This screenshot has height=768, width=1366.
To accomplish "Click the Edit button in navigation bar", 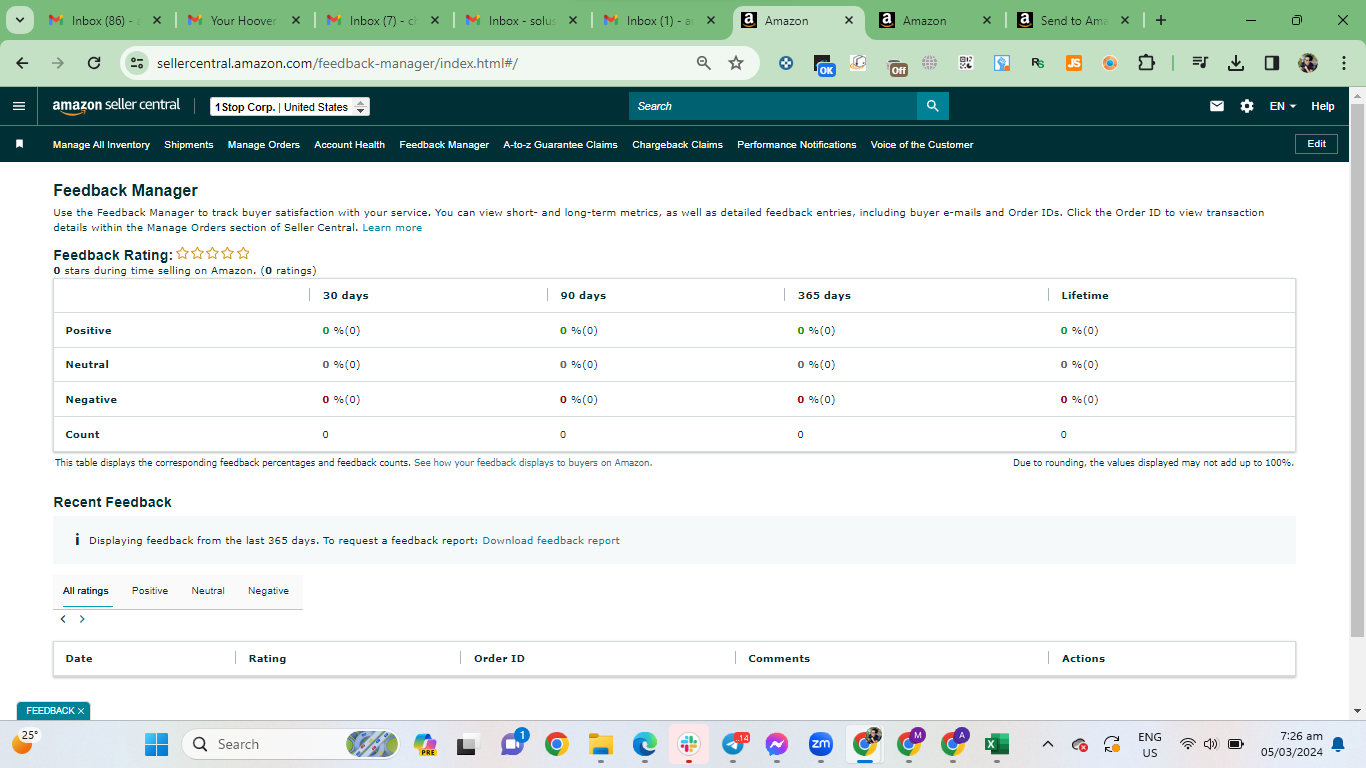I will pos(1316,144).
